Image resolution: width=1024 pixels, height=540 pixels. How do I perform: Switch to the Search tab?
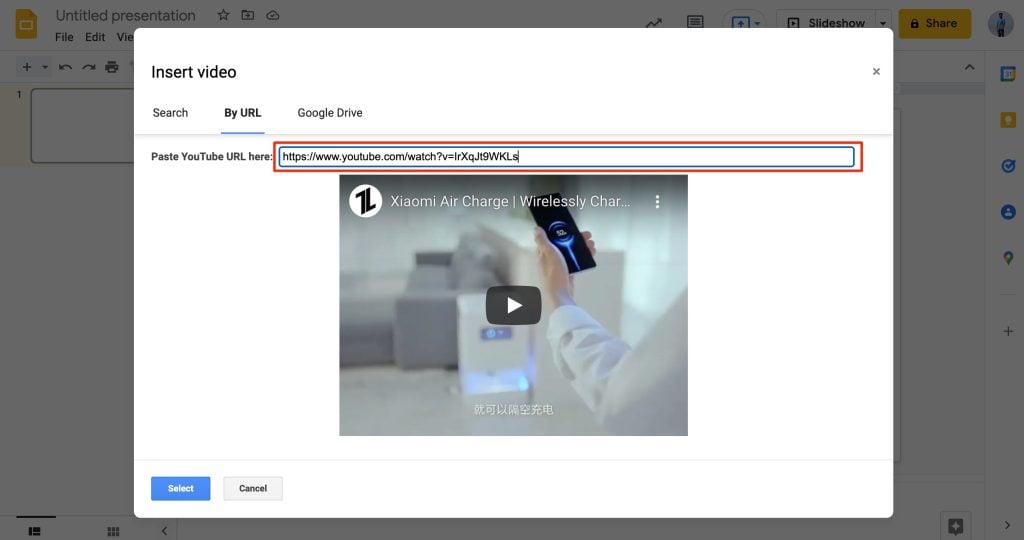coord(170,113)
